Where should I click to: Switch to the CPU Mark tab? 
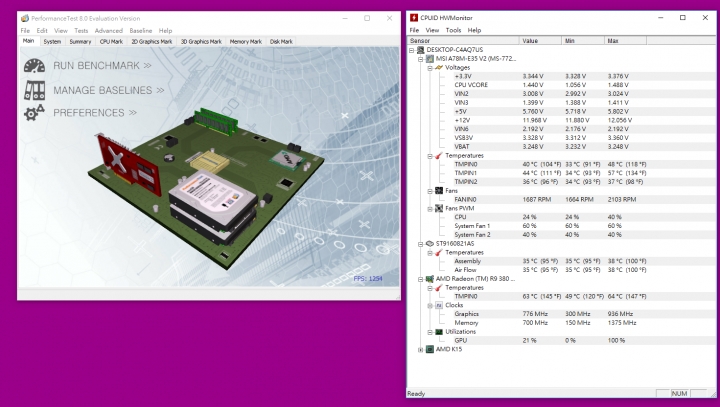pos(111,41)
